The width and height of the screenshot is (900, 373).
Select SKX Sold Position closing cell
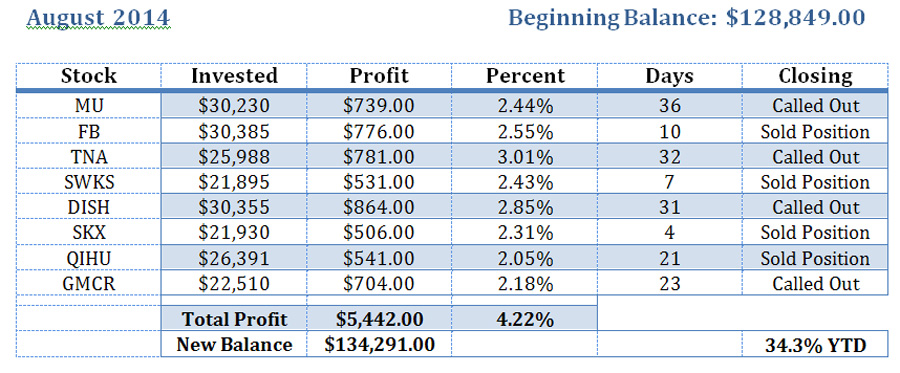point(815,232)
